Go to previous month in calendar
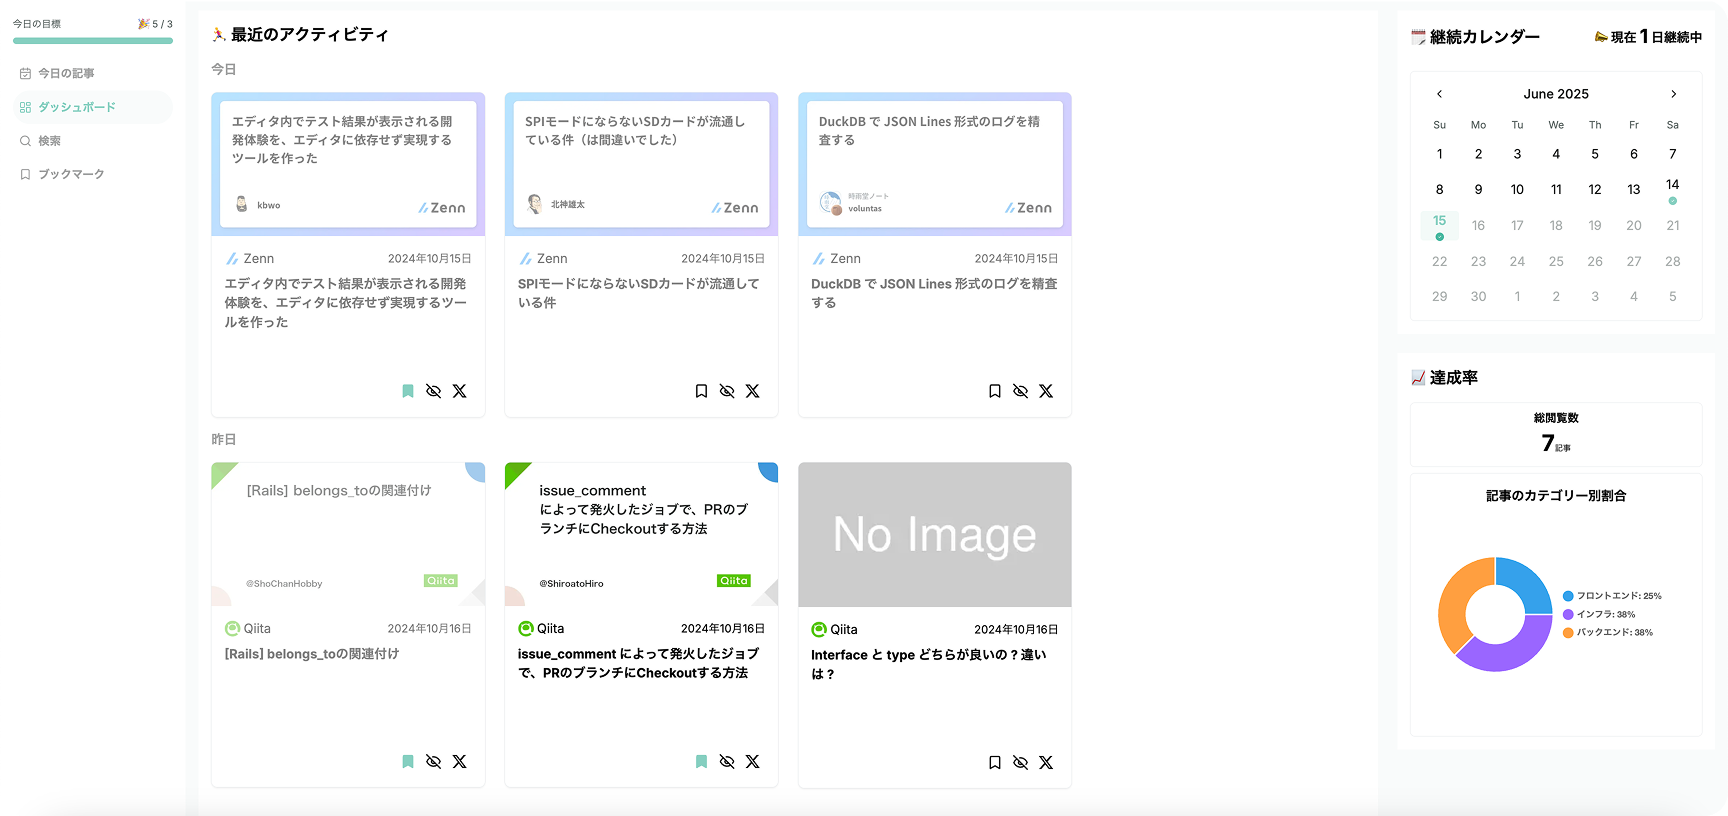The image size is (1728, 816). click(x=1440, y=94)
